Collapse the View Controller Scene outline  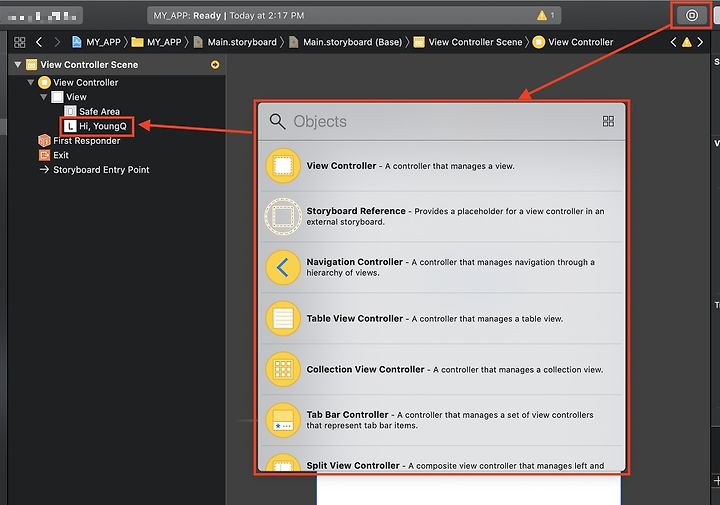coord(17,65)
